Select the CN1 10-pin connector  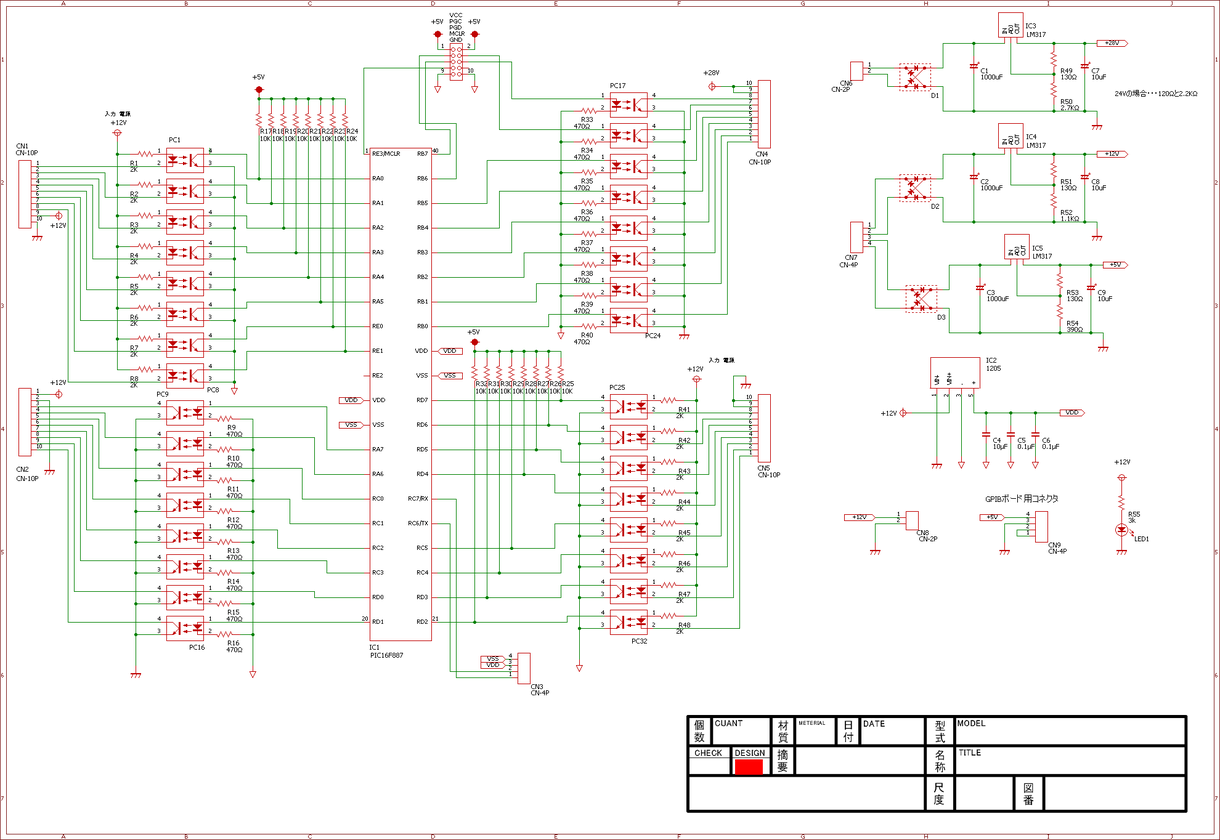tap(25, 192)
